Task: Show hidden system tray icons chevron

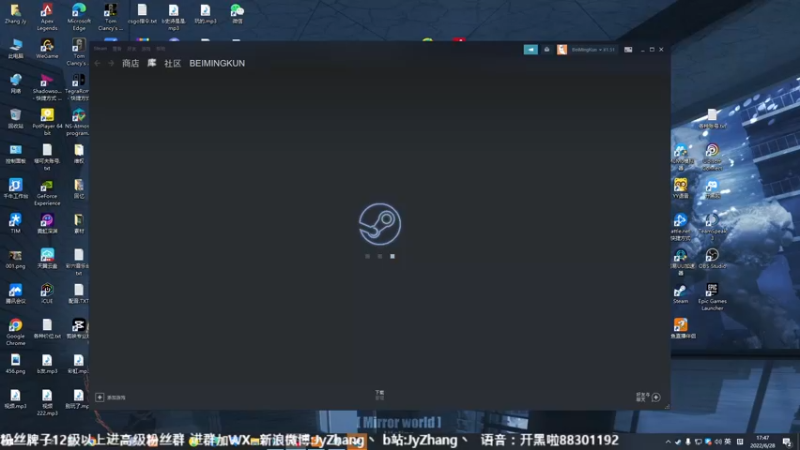Action: point(668,441)
